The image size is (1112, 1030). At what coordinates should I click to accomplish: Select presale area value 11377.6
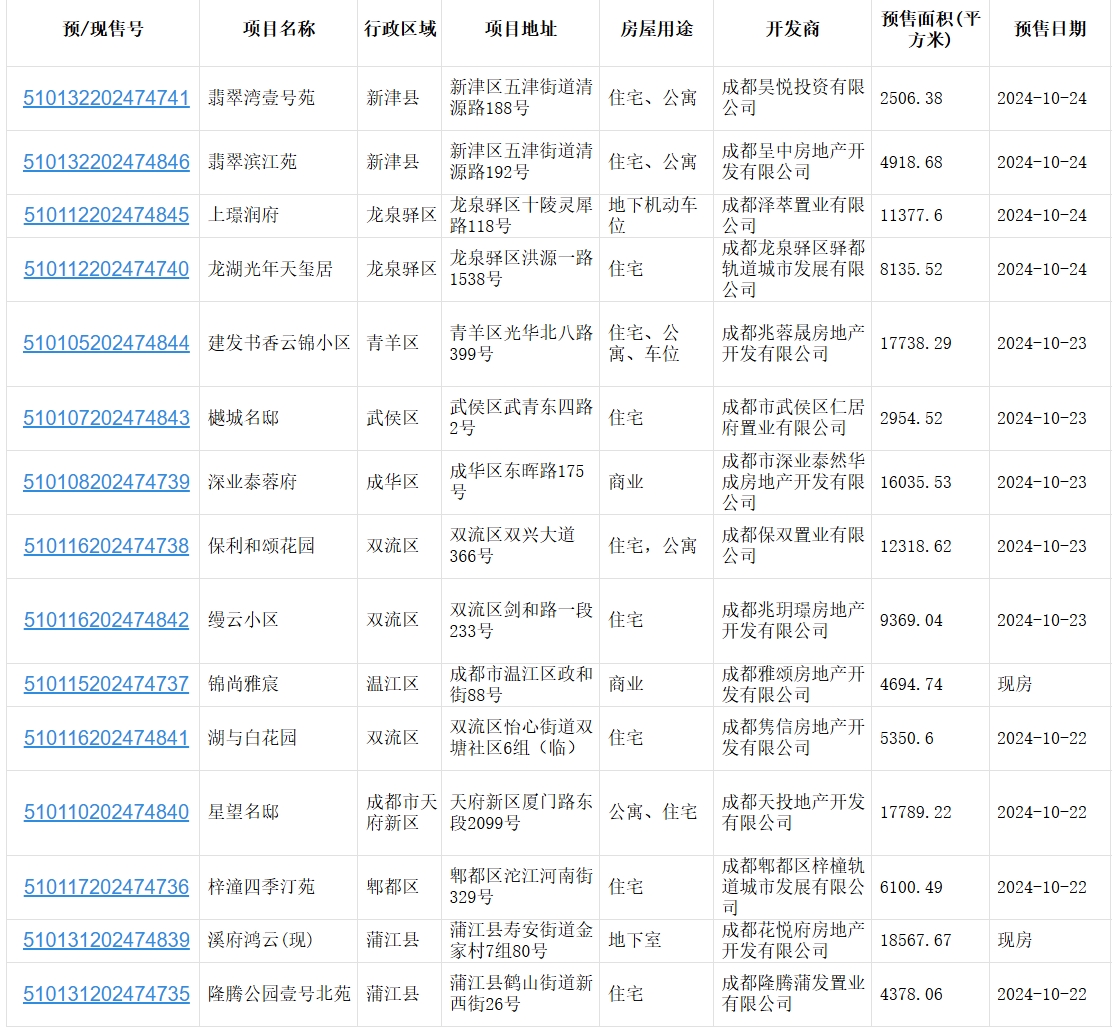click(911, 215)
